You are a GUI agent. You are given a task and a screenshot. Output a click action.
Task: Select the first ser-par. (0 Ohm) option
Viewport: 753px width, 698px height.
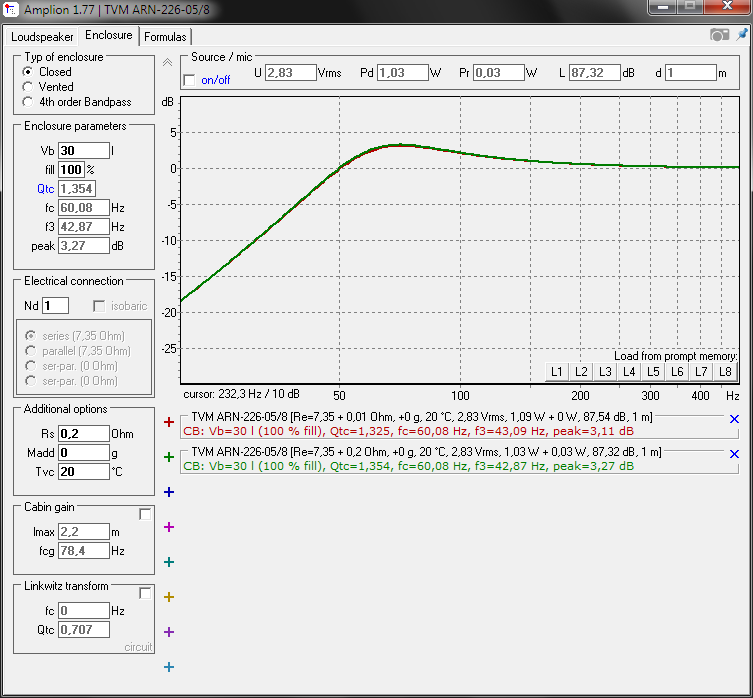31,366
